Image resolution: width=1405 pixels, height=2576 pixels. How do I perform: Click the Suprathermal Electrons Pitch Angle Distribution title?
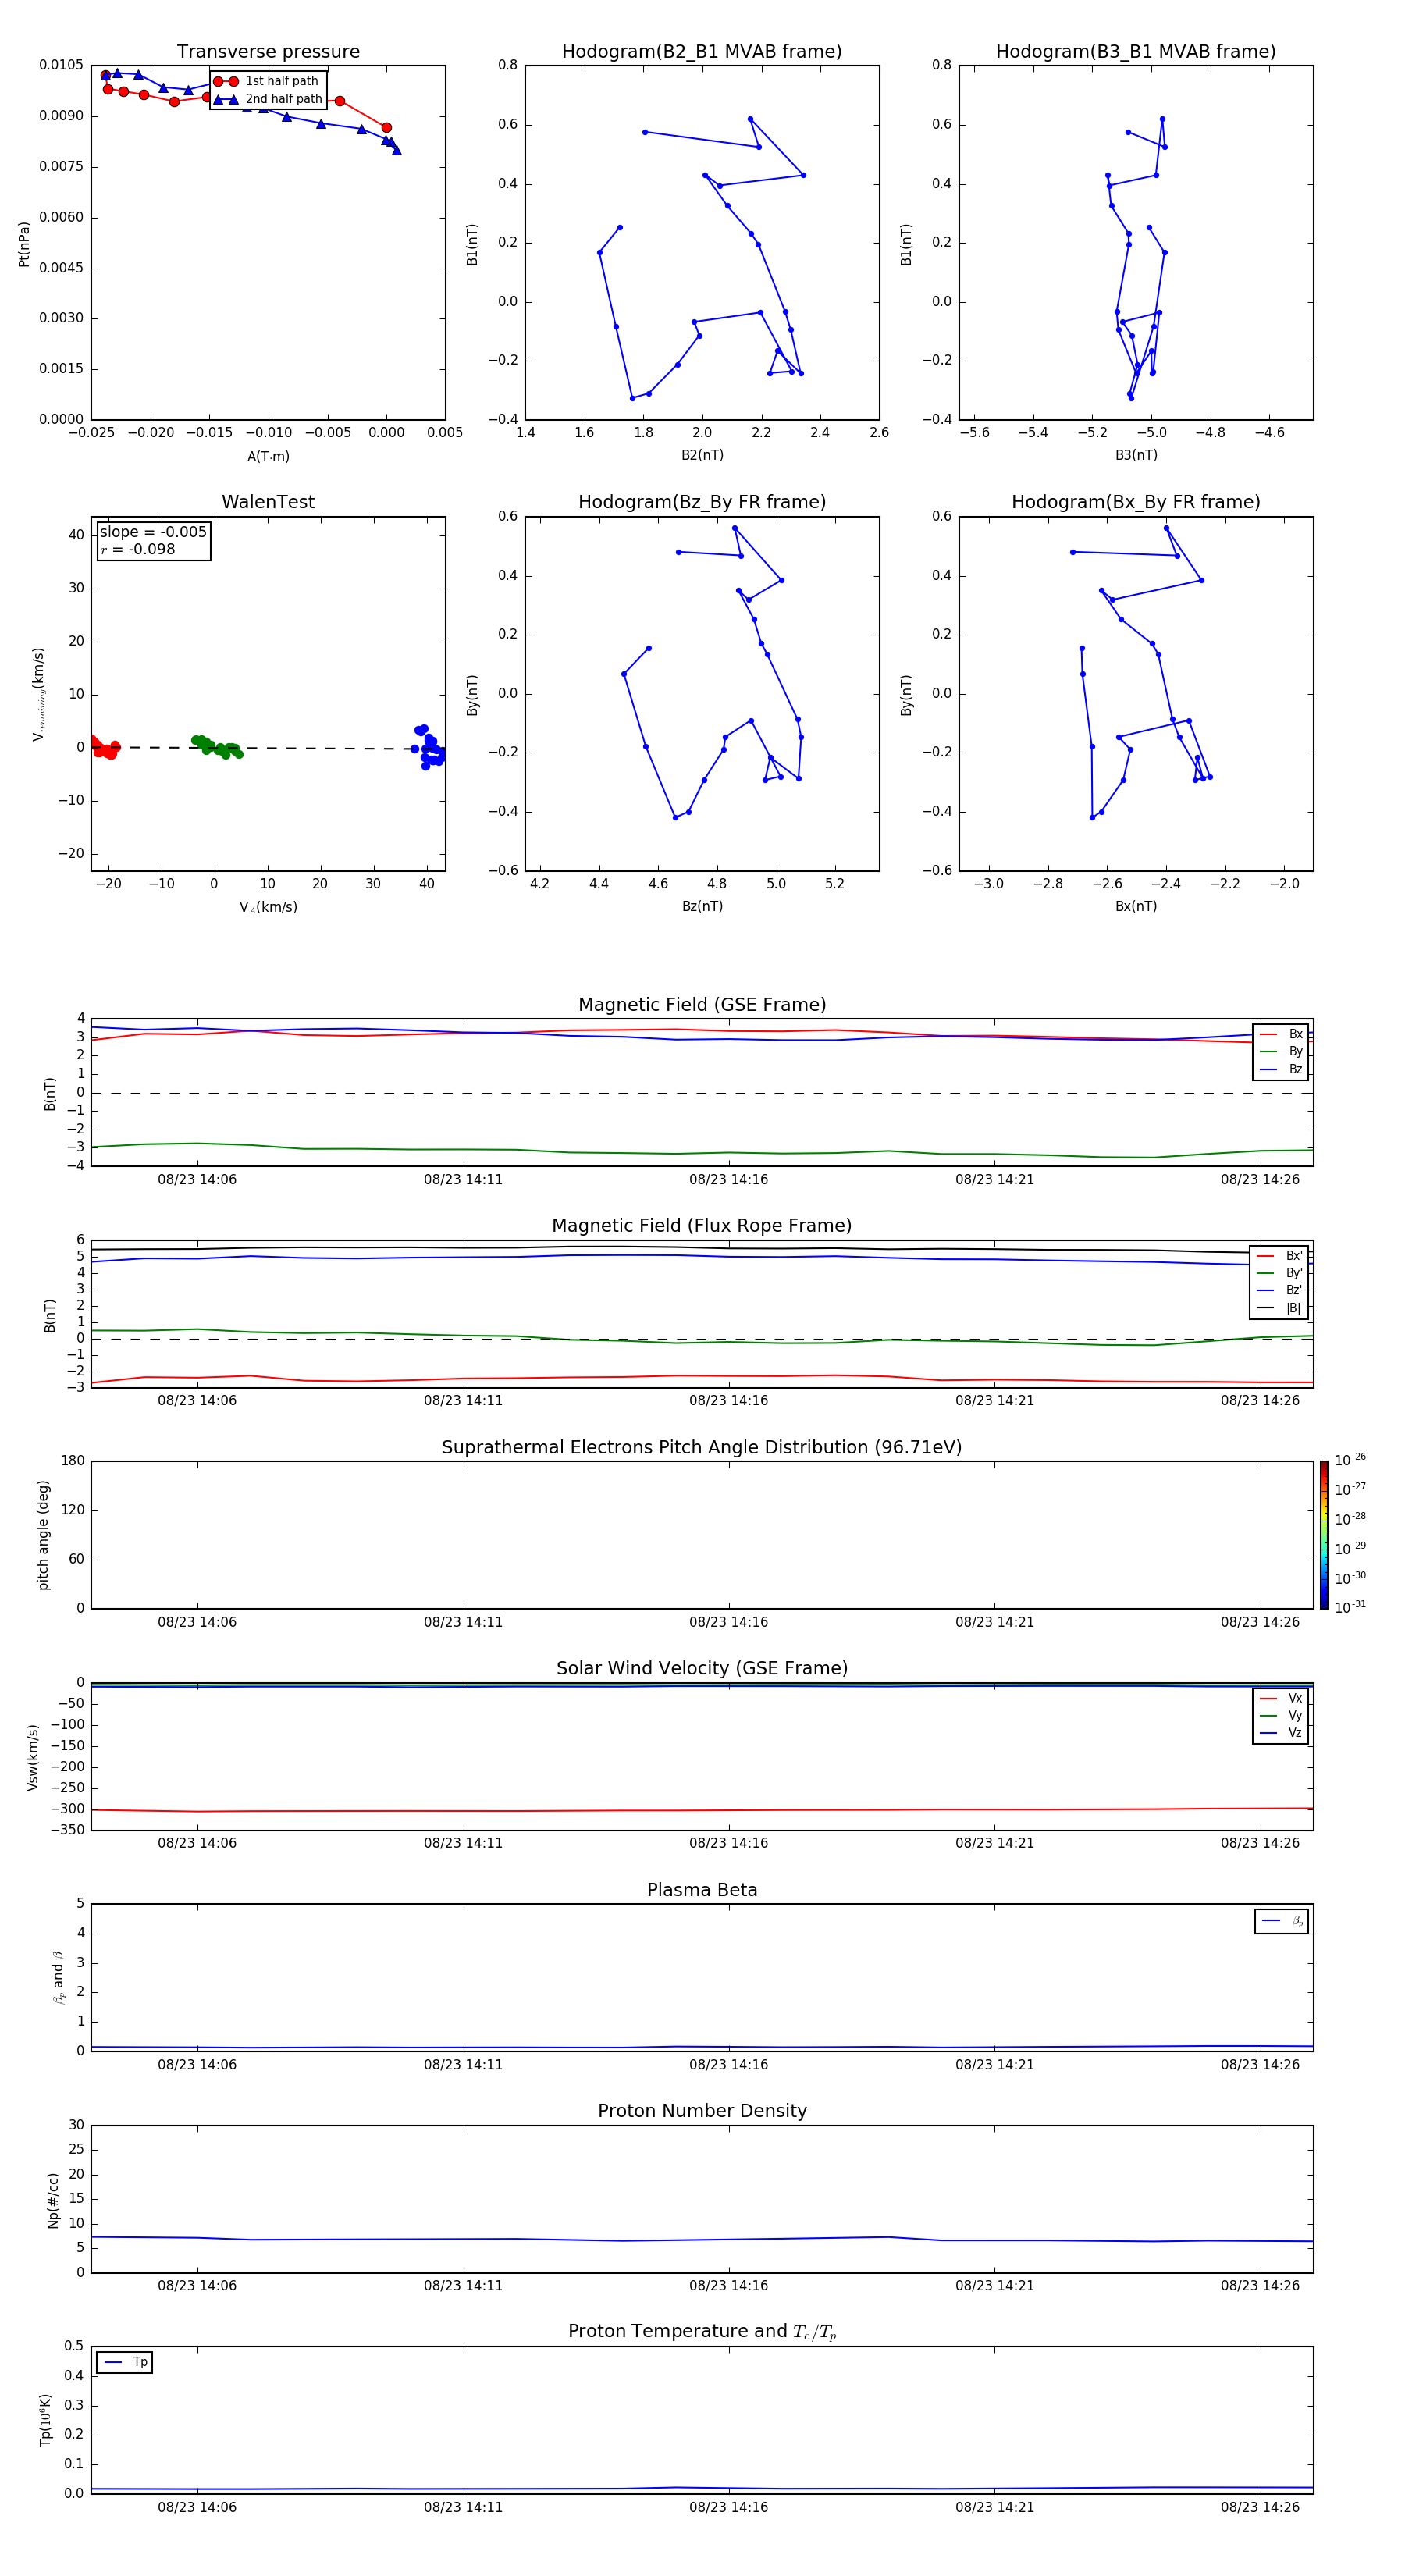[x=701, y=1447]
